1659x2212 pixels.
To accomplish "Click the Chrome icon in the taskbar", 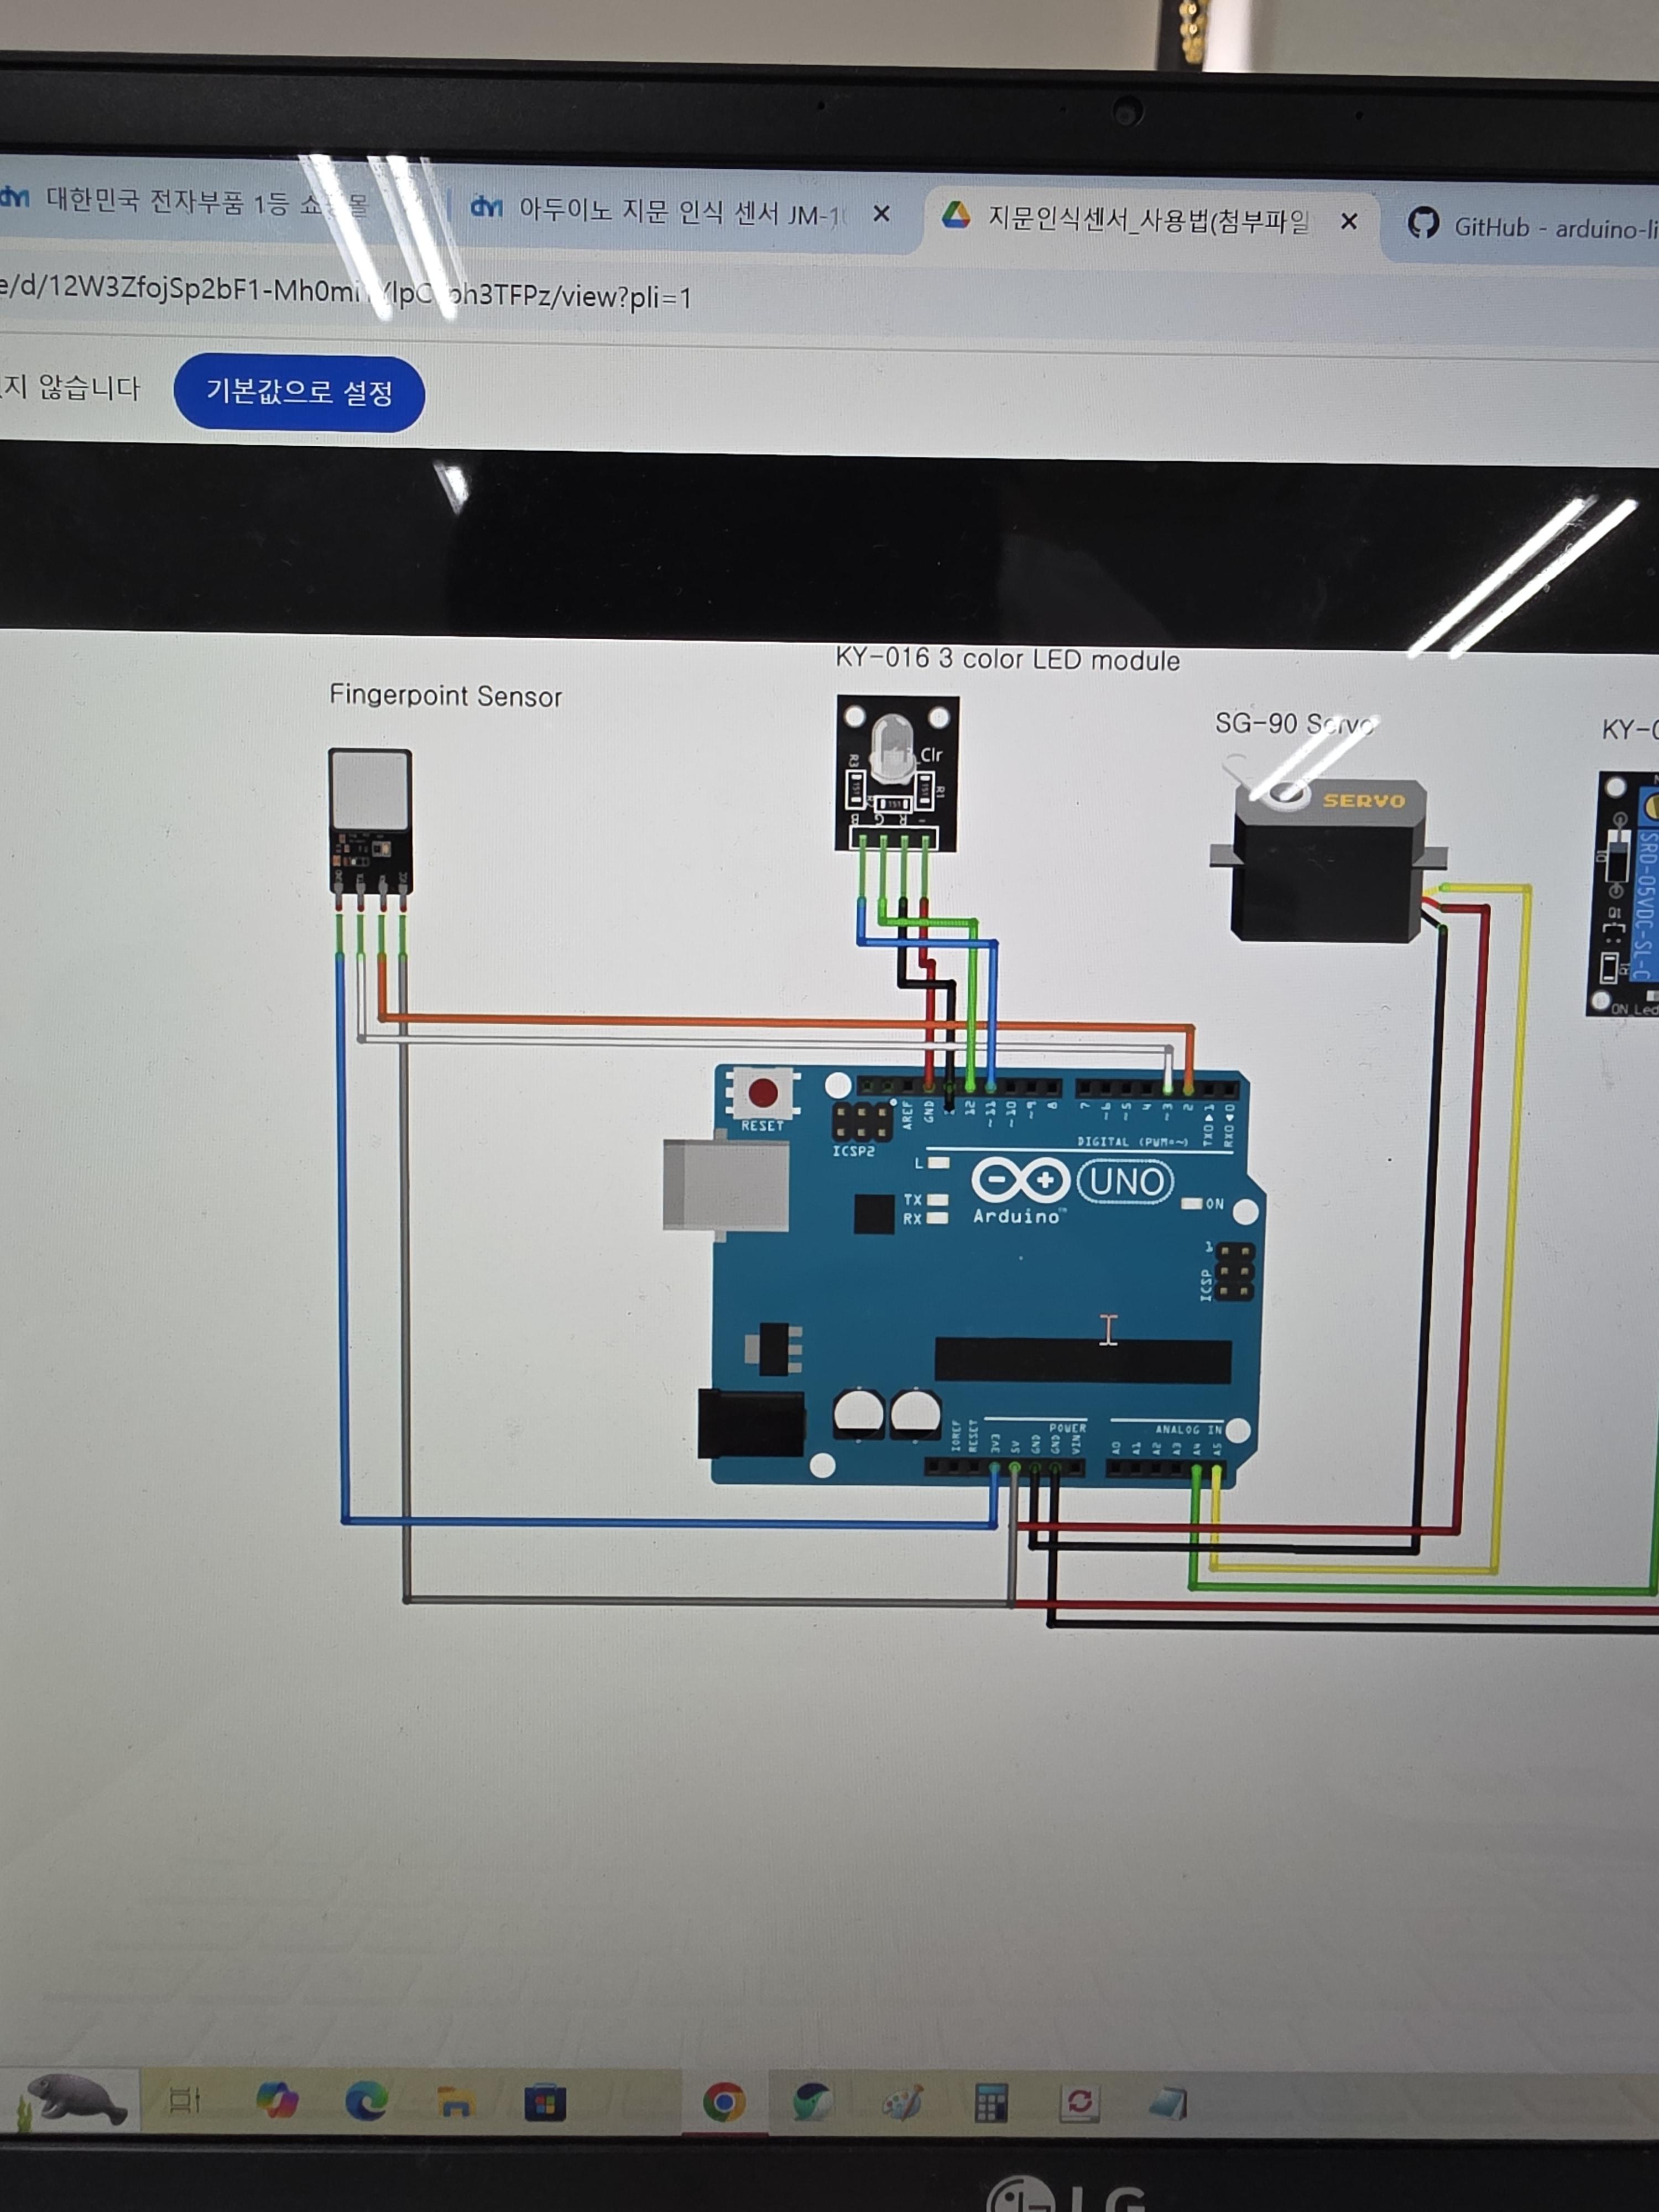I will point(724,2102).
